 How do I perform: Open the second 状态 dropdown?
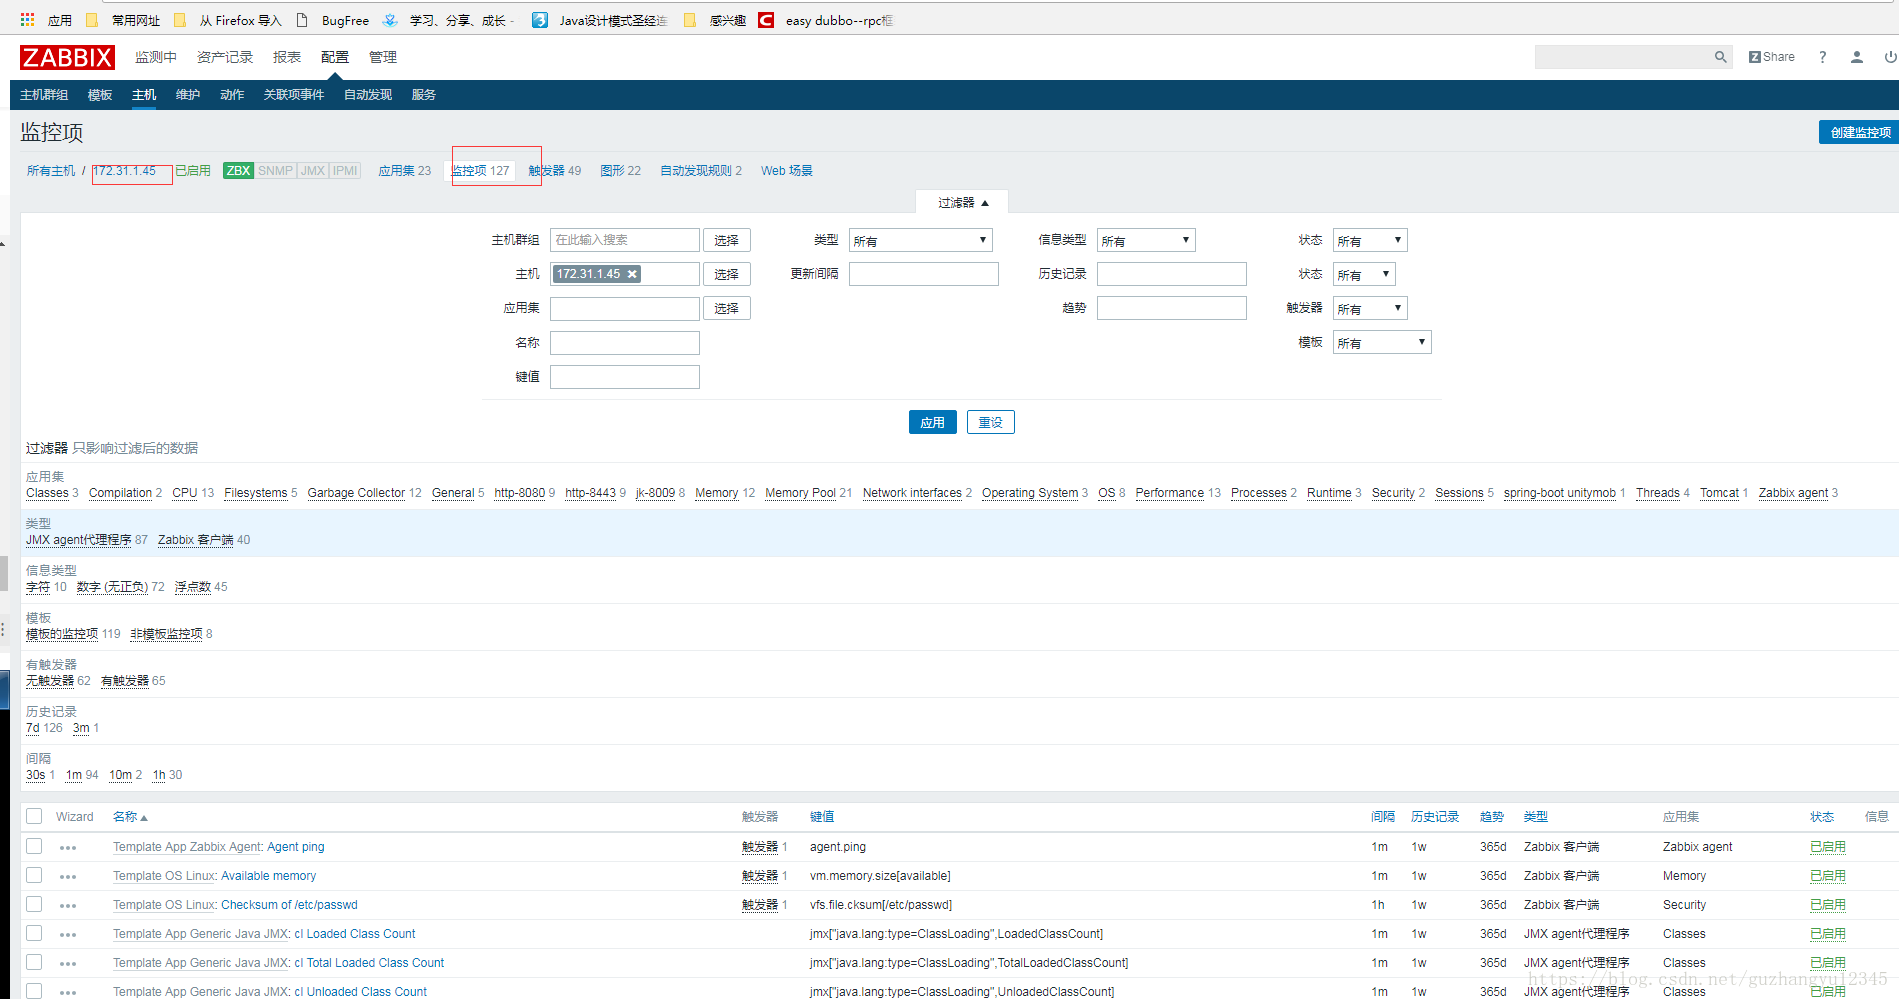(1364, 274)
